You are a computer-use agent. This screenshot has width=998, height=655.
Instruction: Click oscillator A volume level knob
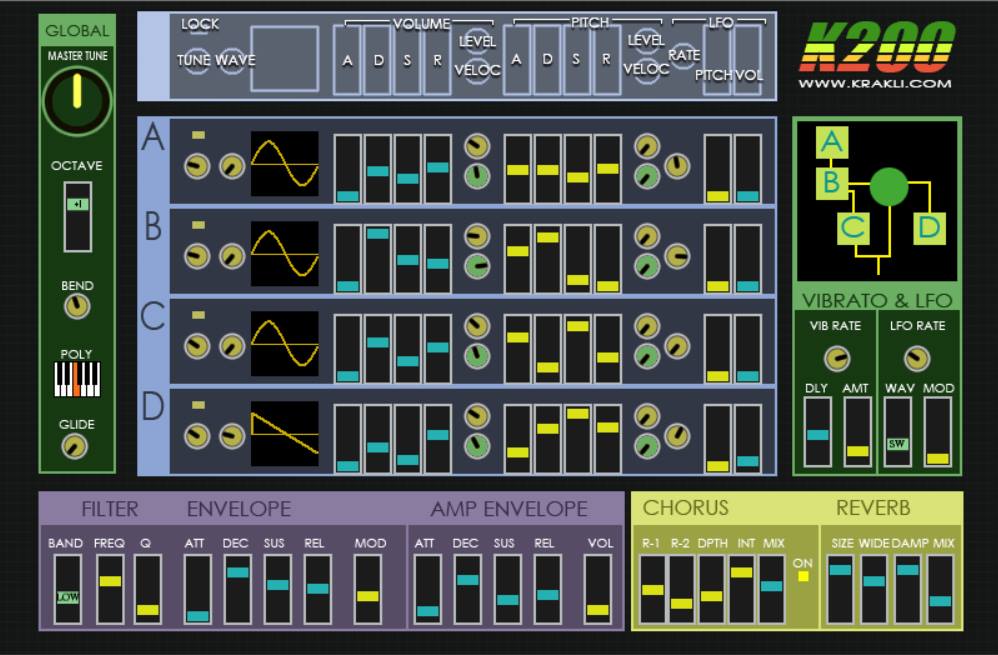477,146
